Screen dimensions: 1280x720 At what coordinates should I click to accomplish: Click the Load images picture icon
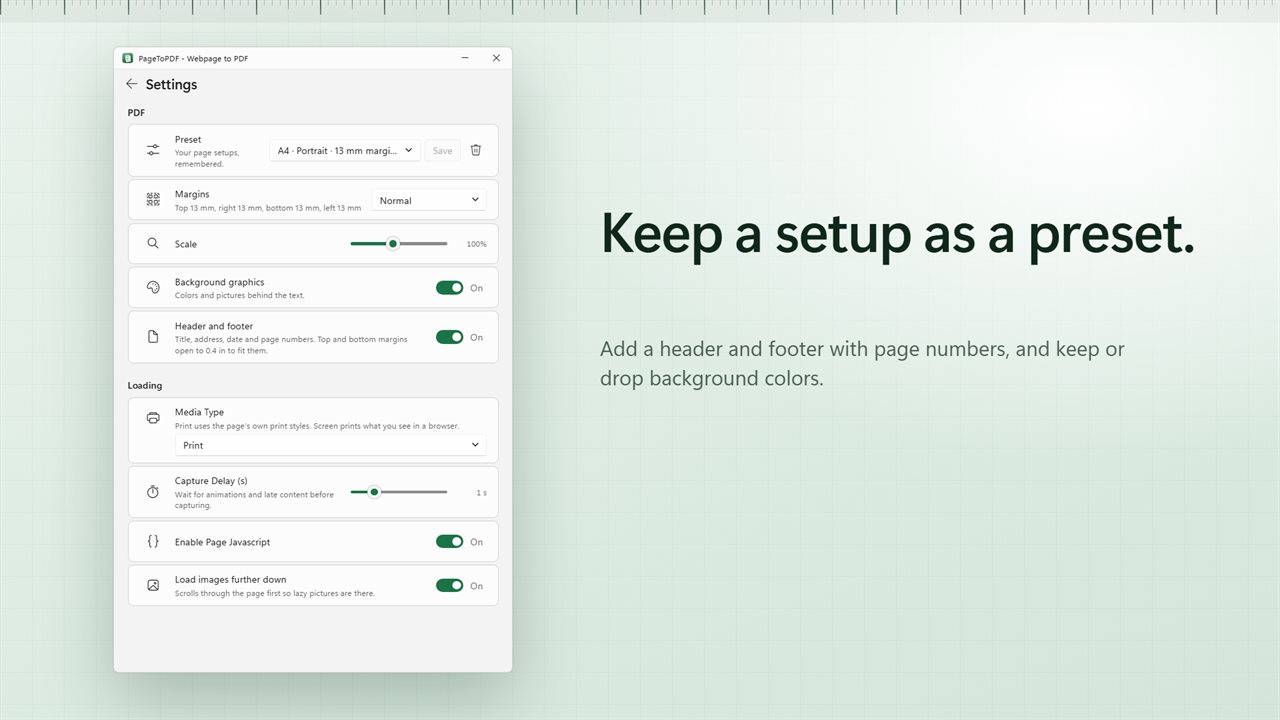[153, 585]
